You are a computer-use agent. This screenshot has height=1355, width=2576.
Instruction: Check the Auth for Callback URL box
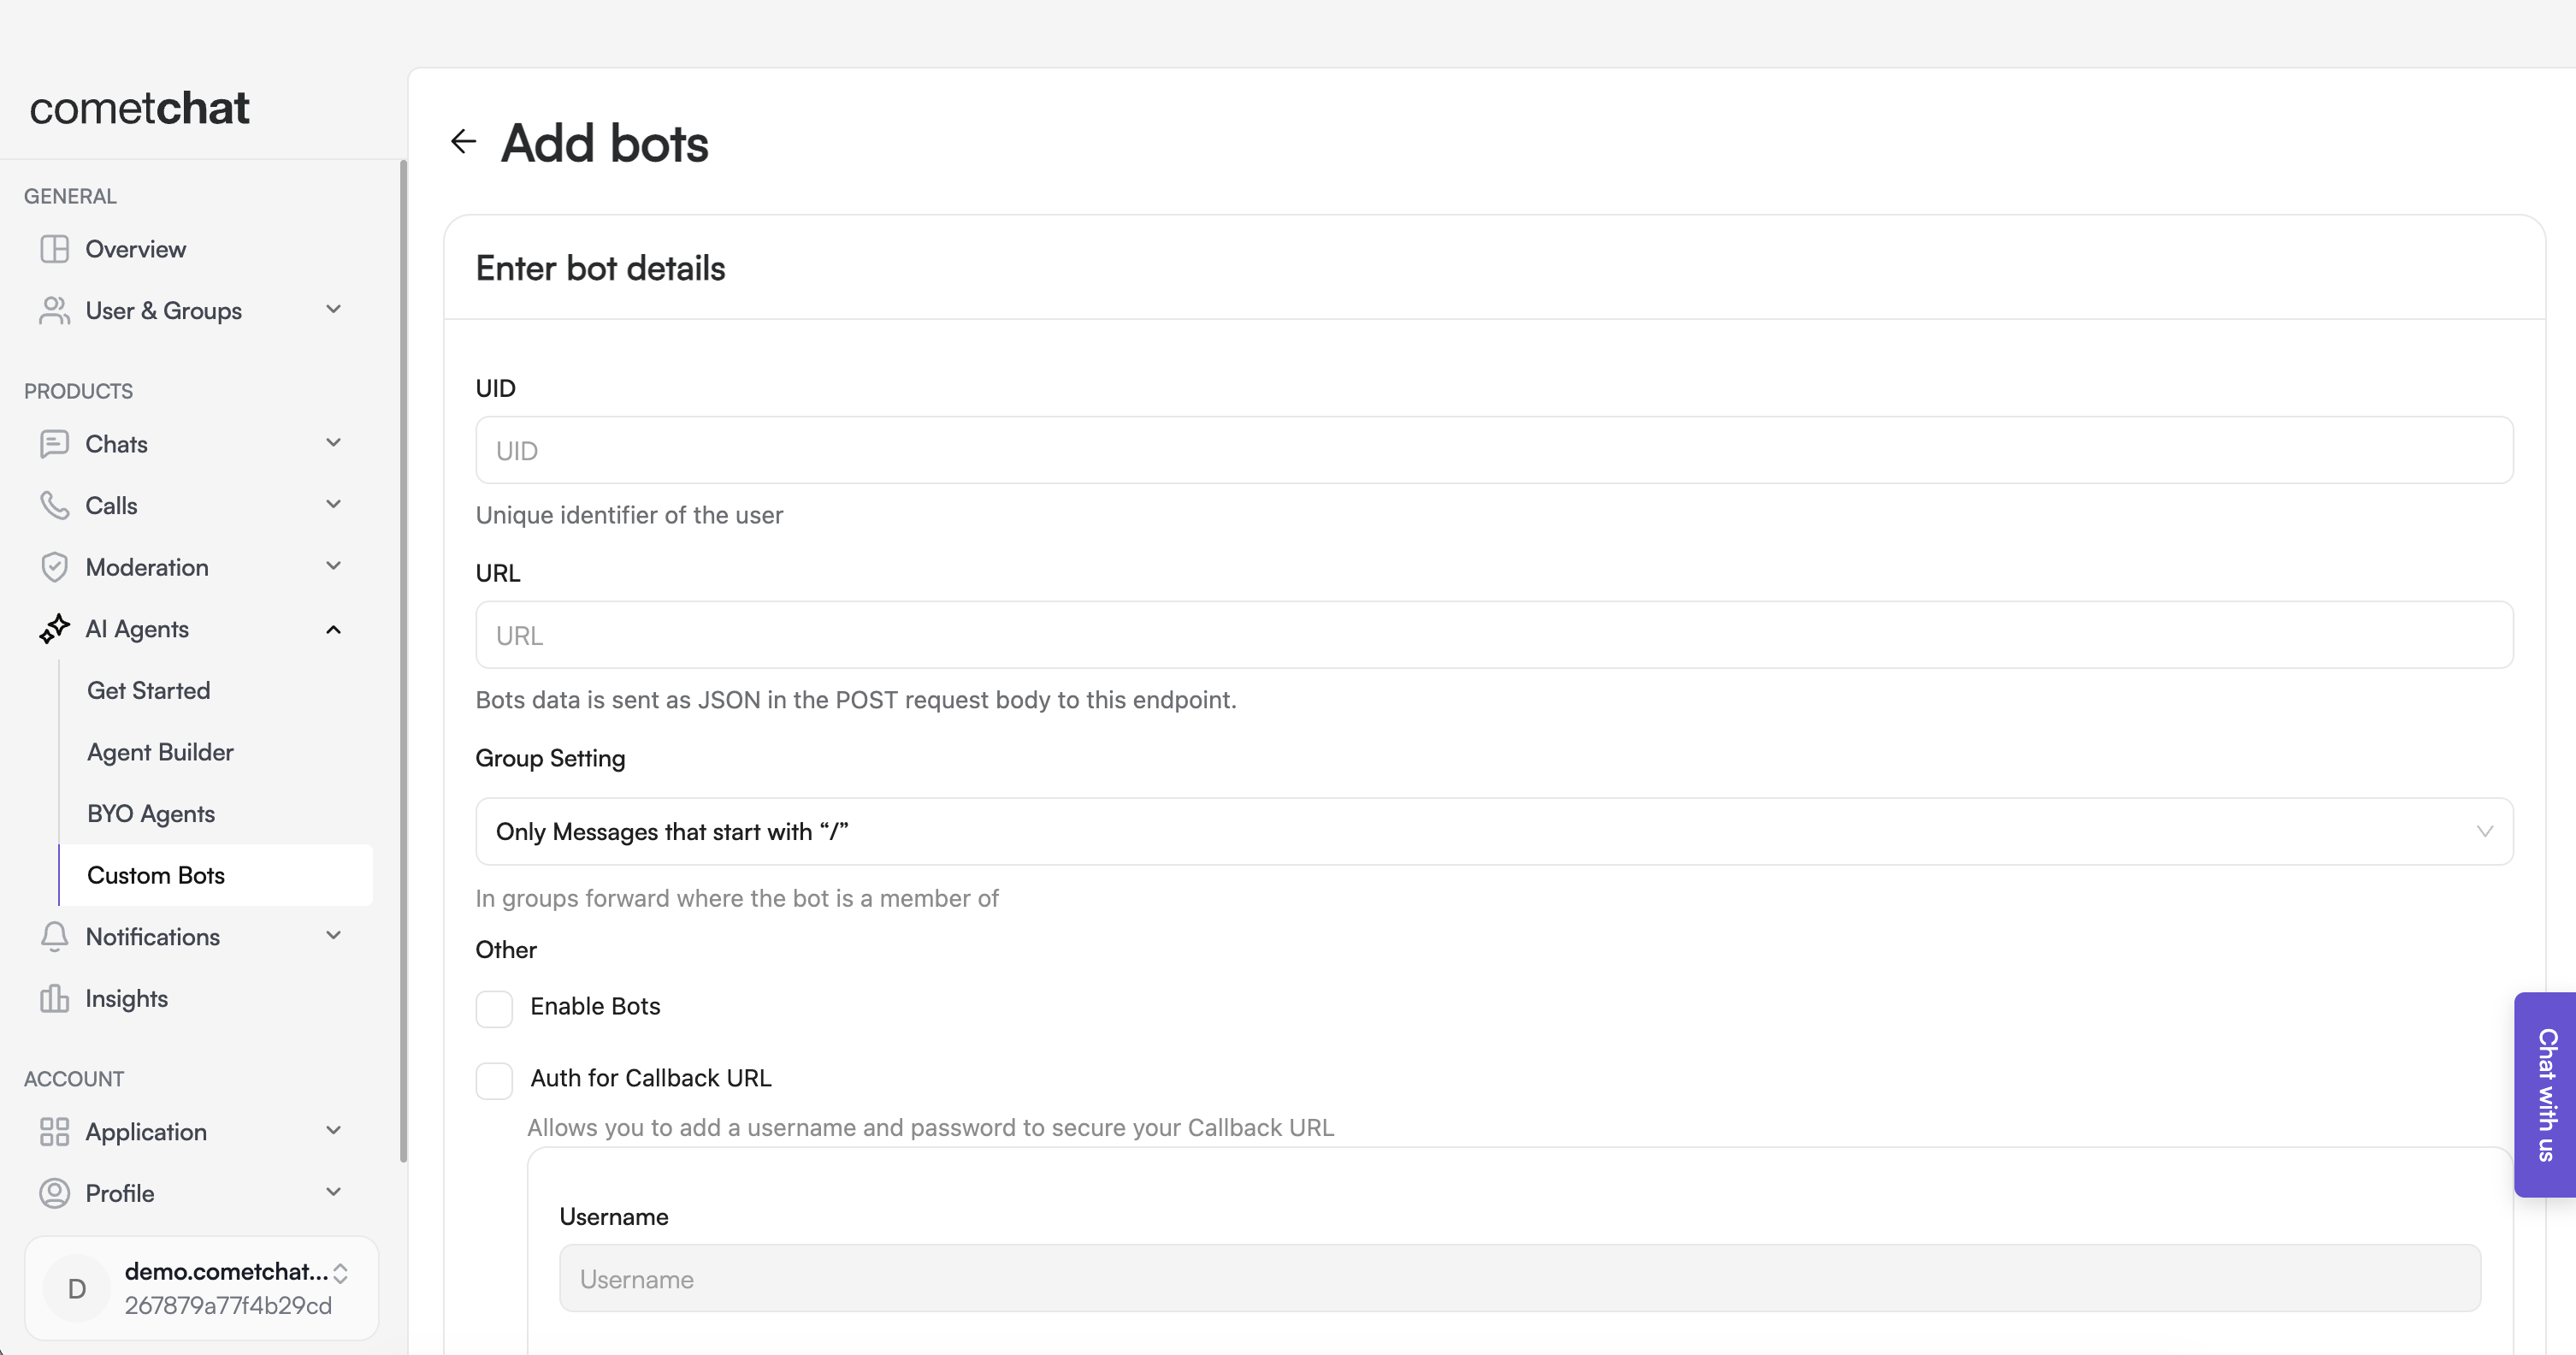(x=494, y=1080)
